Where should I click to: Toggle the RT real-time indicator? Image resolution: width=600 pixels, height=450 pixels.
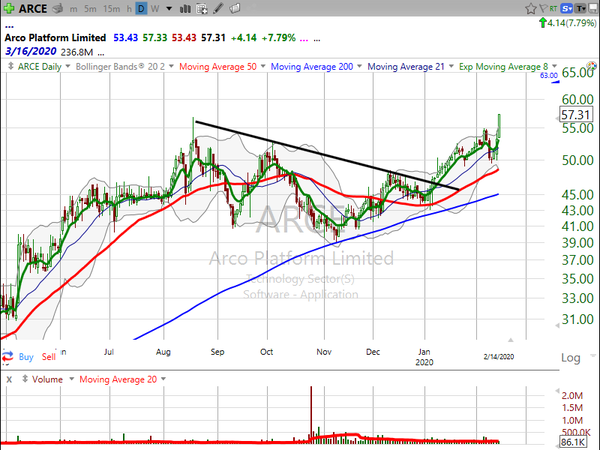point(553,8)
